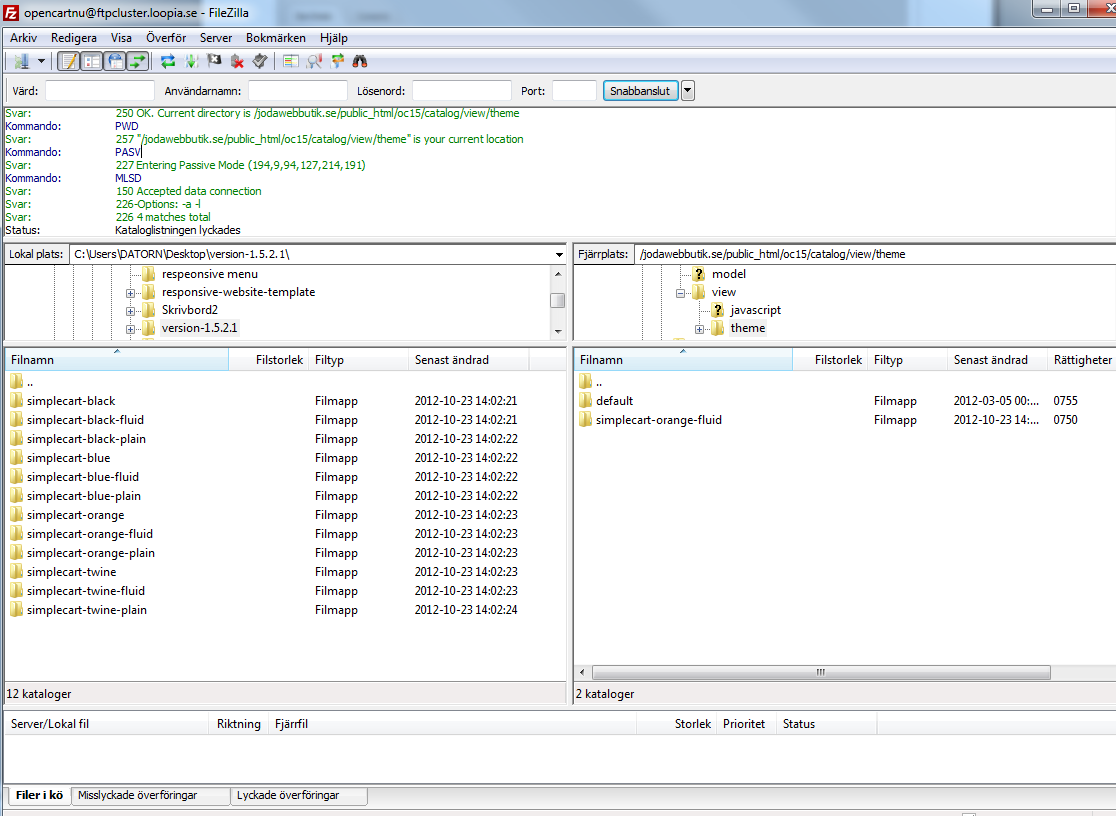Disconnect from the current server
Viewport: 1116px width, 816px height.
click(237, 61)
